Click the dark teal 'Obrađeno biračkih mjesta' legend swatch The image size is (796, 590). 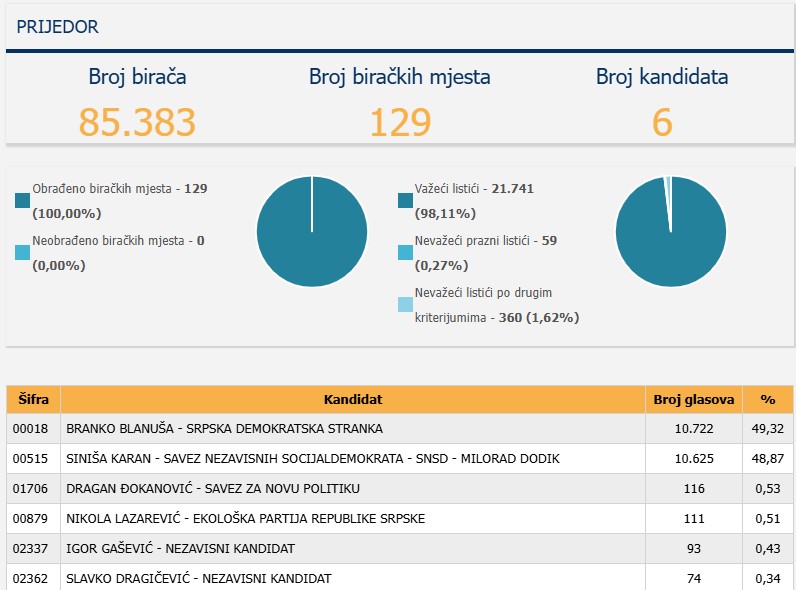coord(23,200)
